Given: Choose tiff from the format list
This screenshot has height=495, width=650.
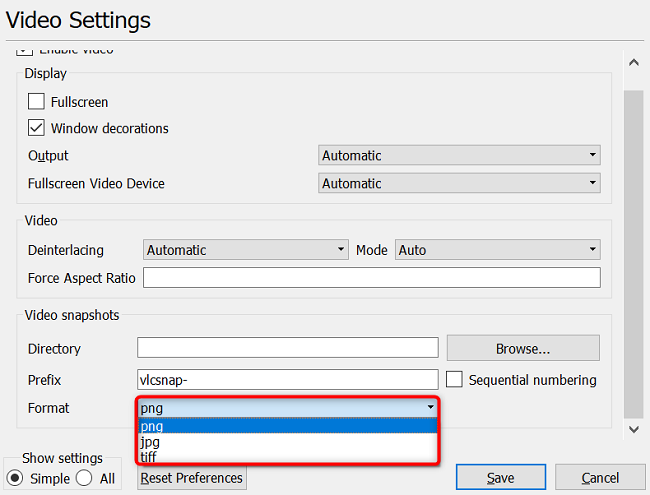Looking at the screenshot, I should pos(287,456).
